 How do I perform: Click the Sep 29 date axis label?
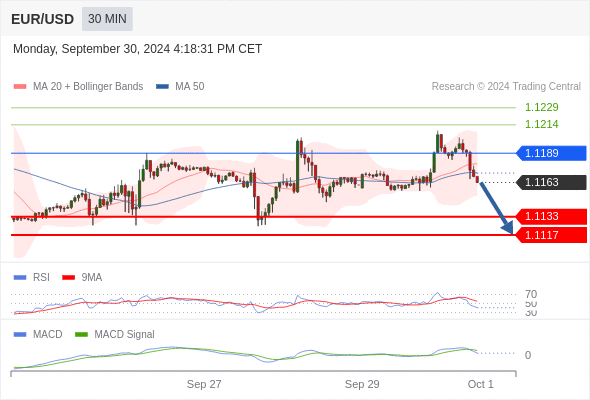[x=362, y=384]
